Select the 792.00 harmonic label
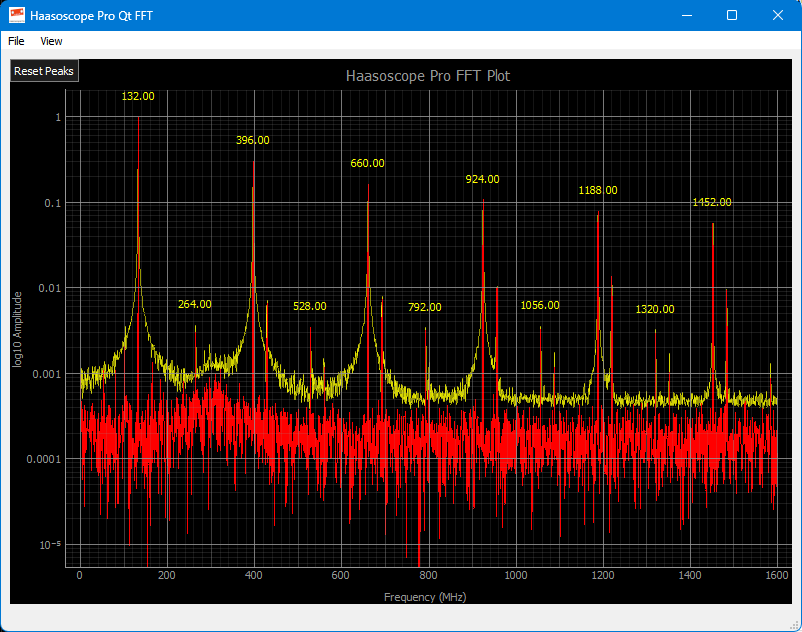This screenshot has height=632, width=802. pyautogui.click(x=424, y=308)
